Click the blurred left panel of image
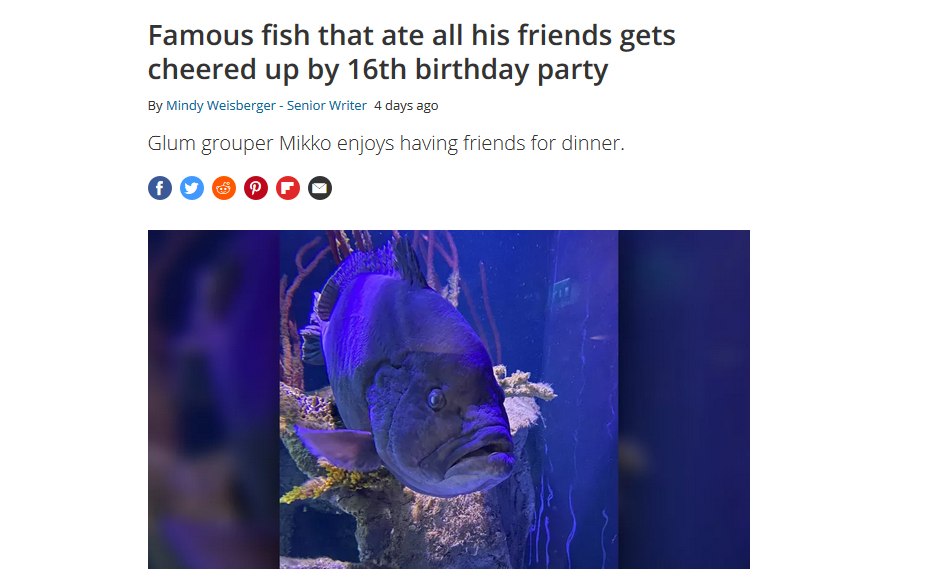 point(214,399)
